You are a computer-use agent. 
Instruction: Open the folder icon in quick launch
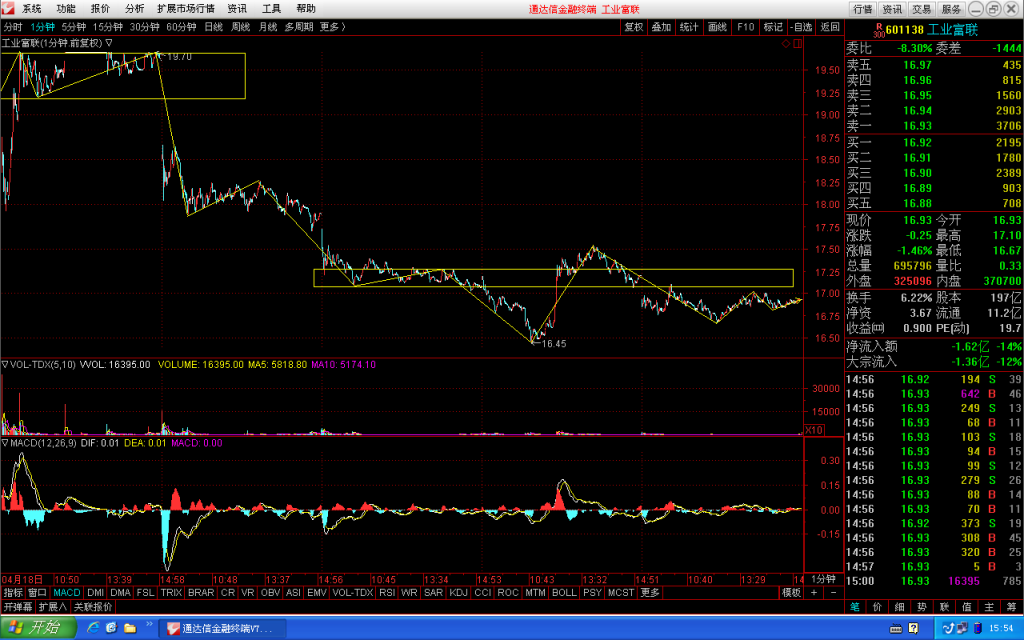[130, 628]
